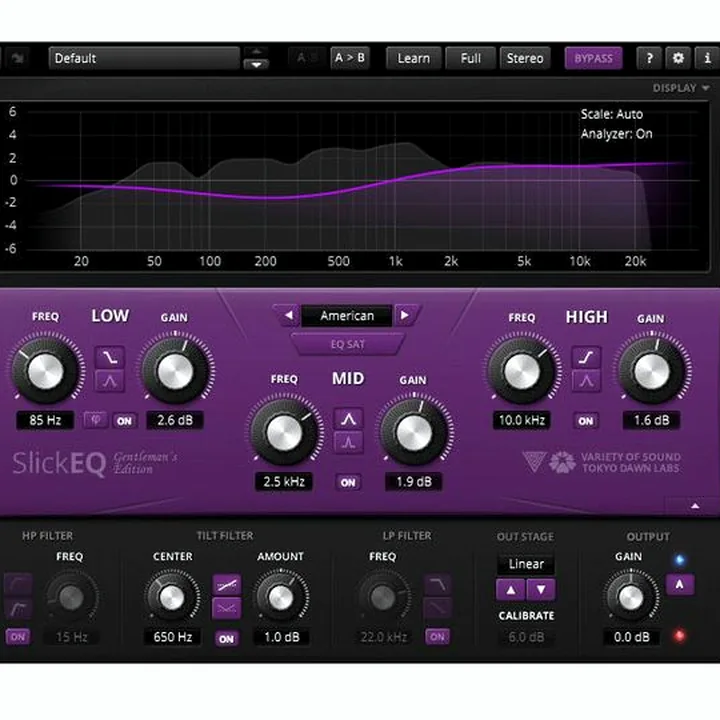
Task: Click the 2.5 kHz mid frequency value field
Action: pyautogui.click(x=284, y=482)
